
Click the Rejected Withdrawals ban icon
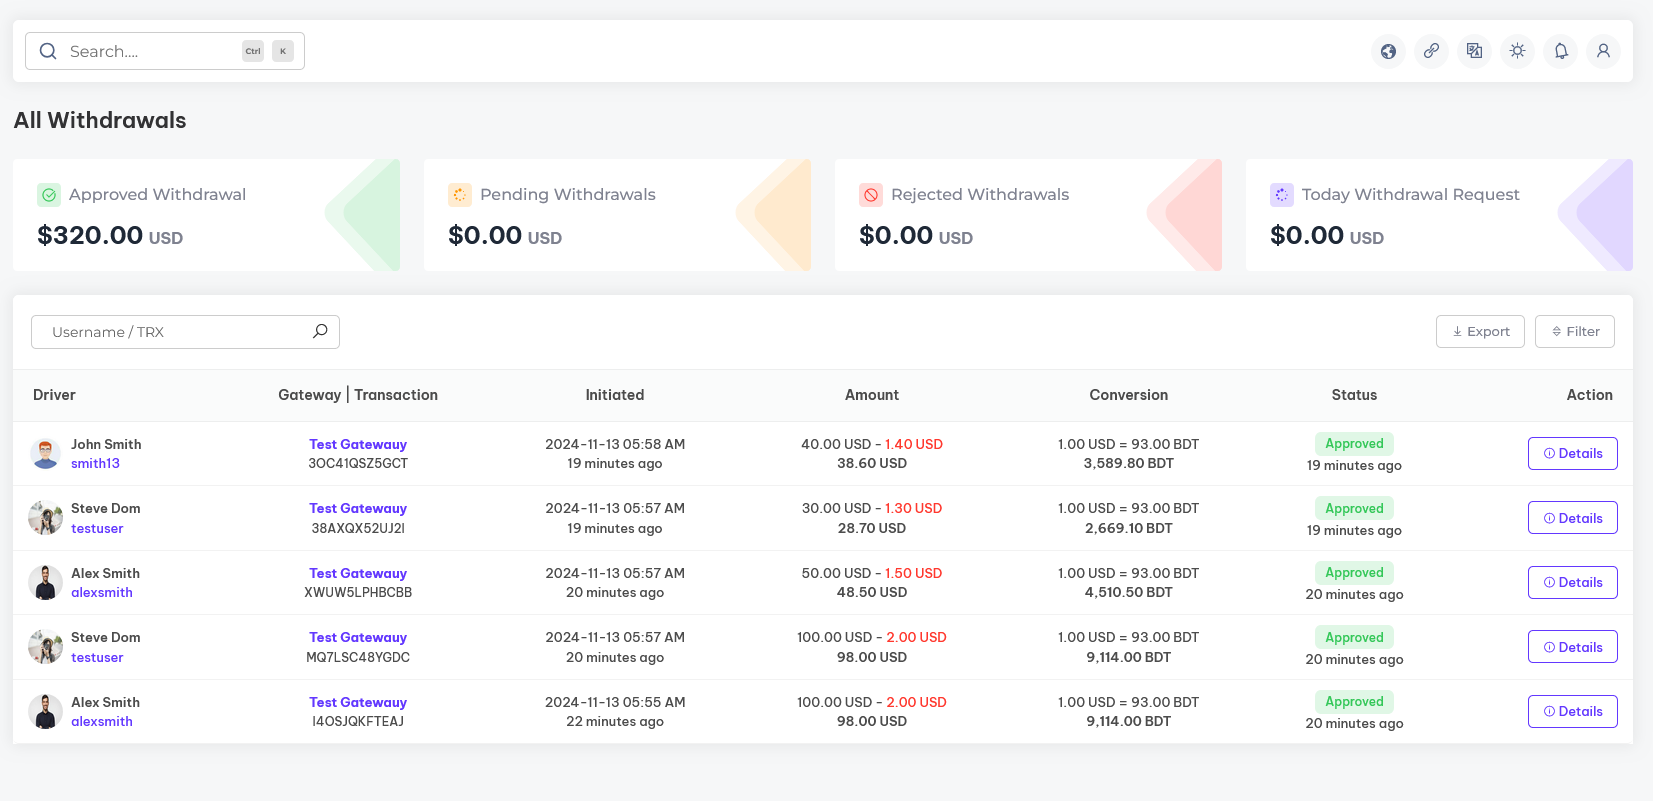(871, 195)
